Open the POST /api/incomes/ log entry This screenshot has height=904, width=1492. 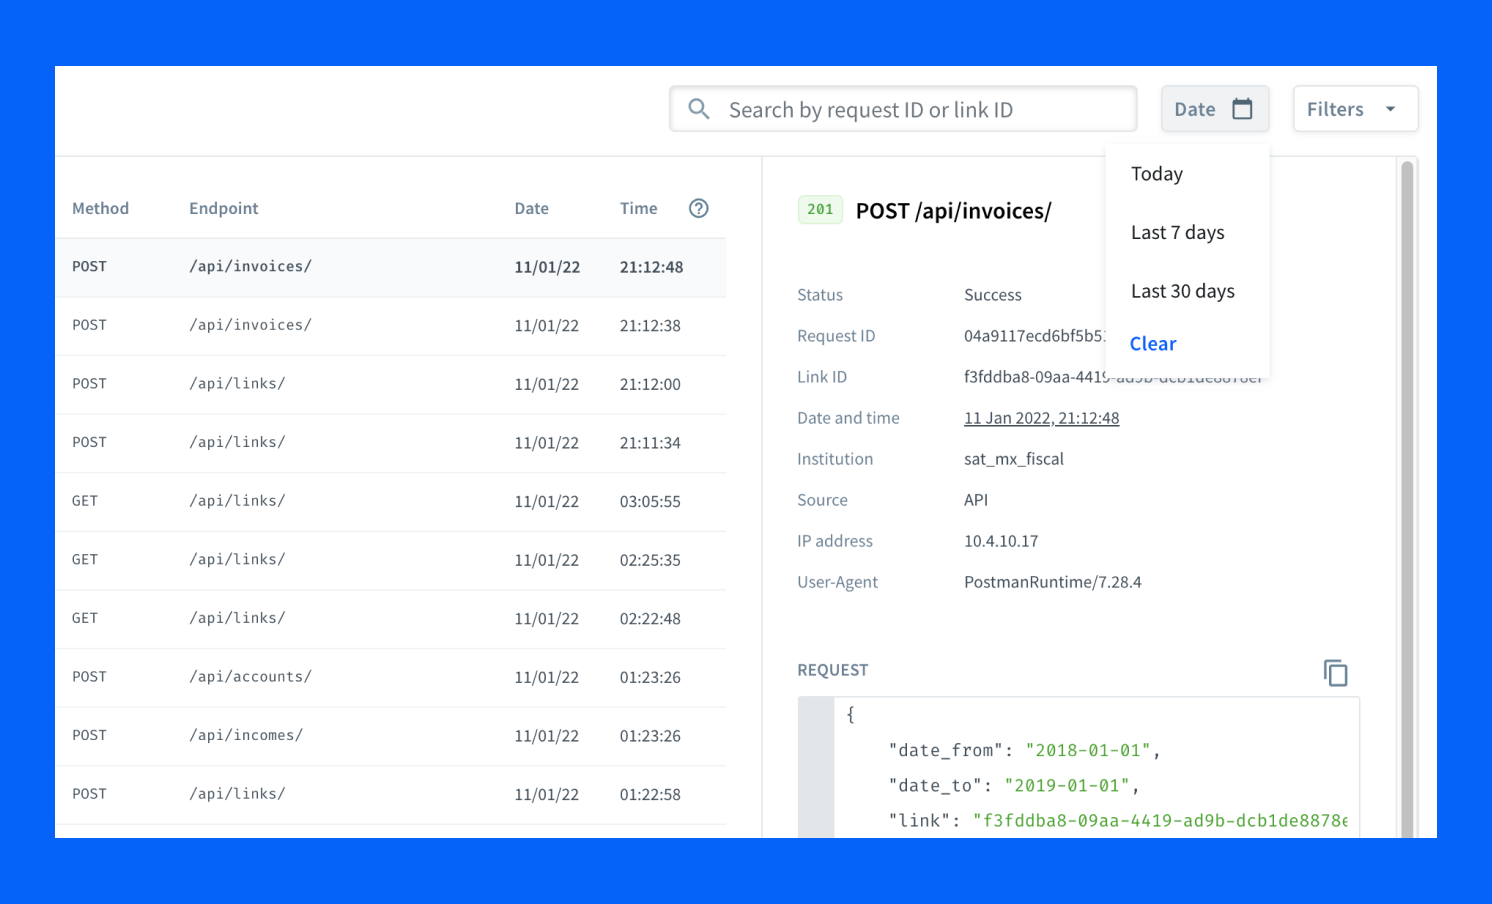coord(390,736)
